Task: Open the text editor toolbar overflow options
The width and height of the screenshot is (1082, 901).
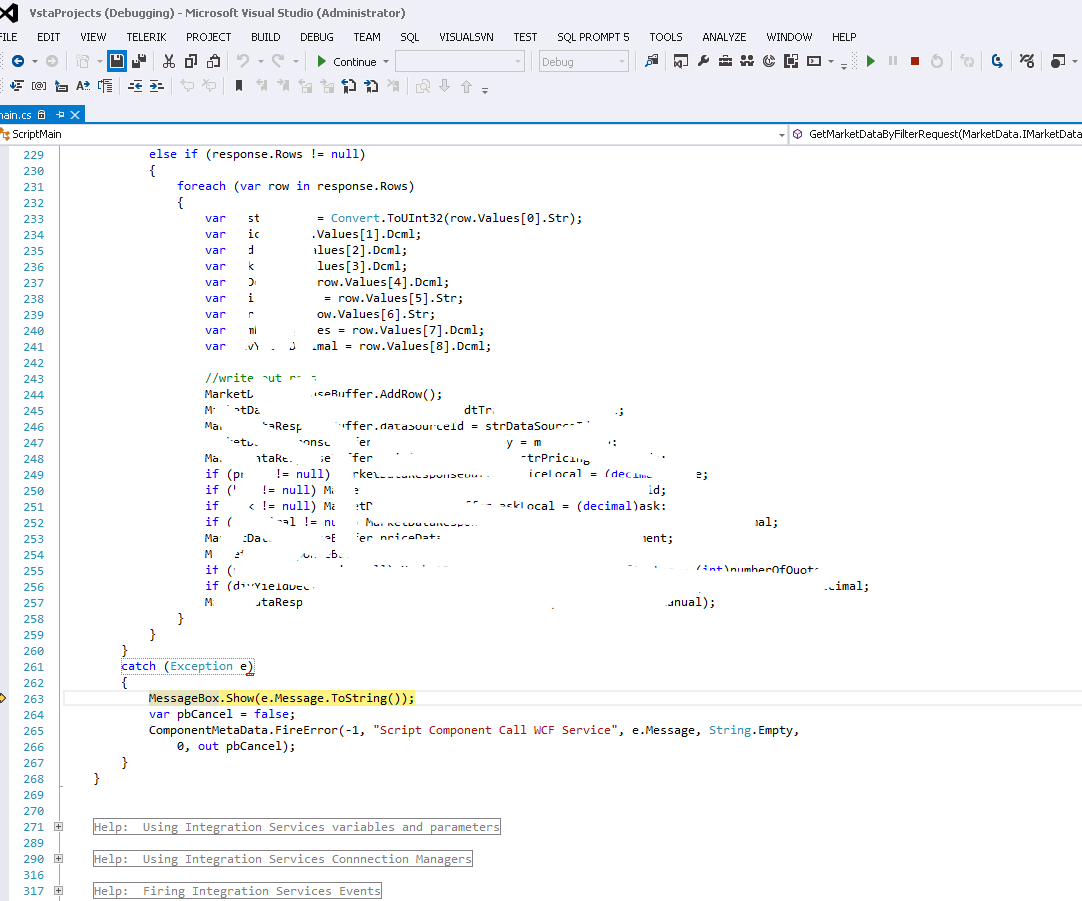Action: click(x=485, y=90)
